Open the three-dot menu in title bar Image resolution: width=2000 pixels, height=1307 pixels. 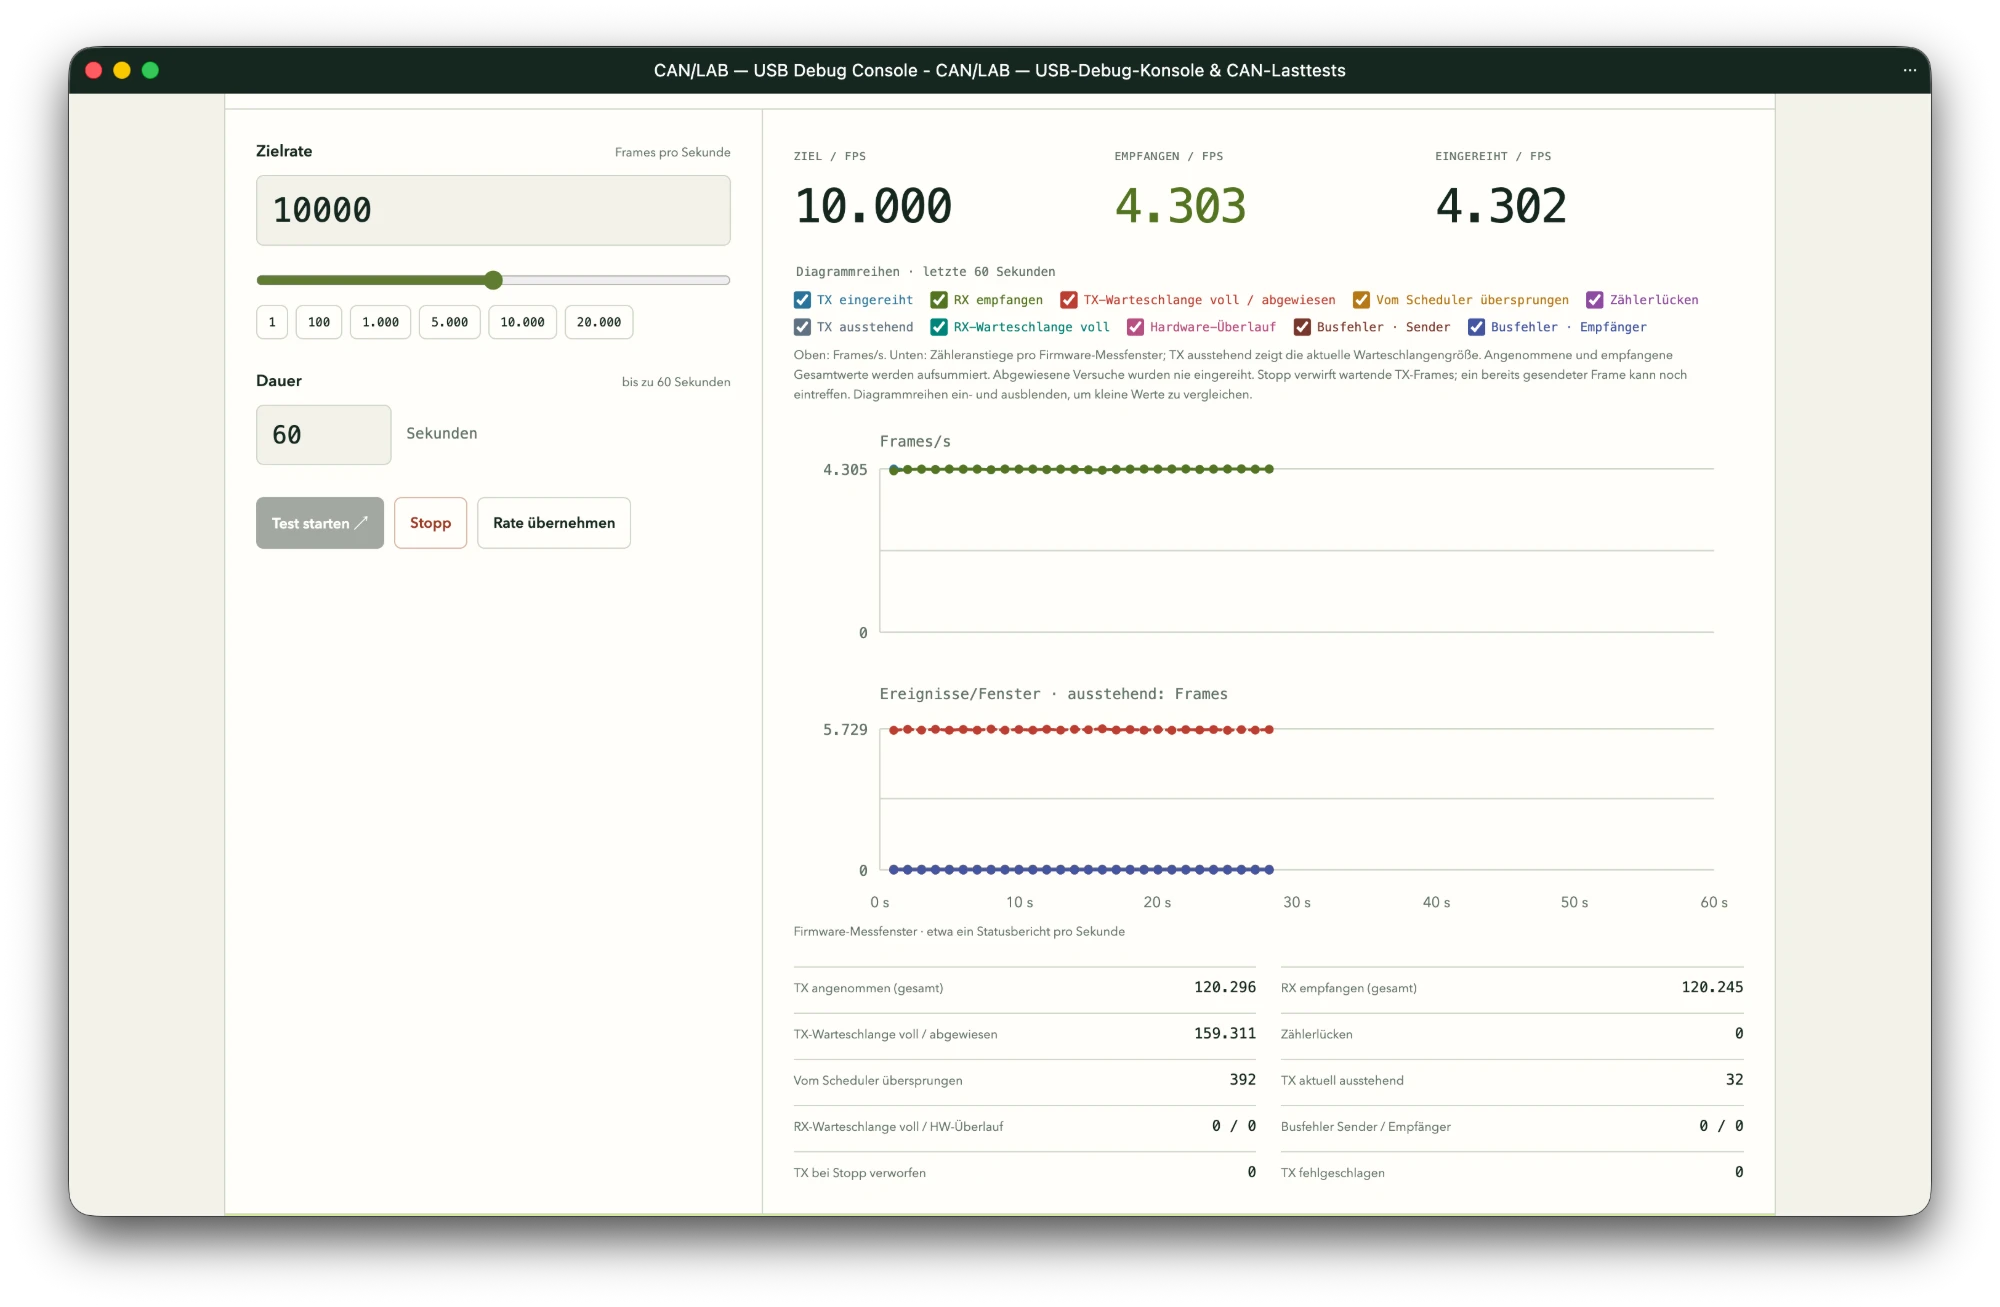(1909, 70)
